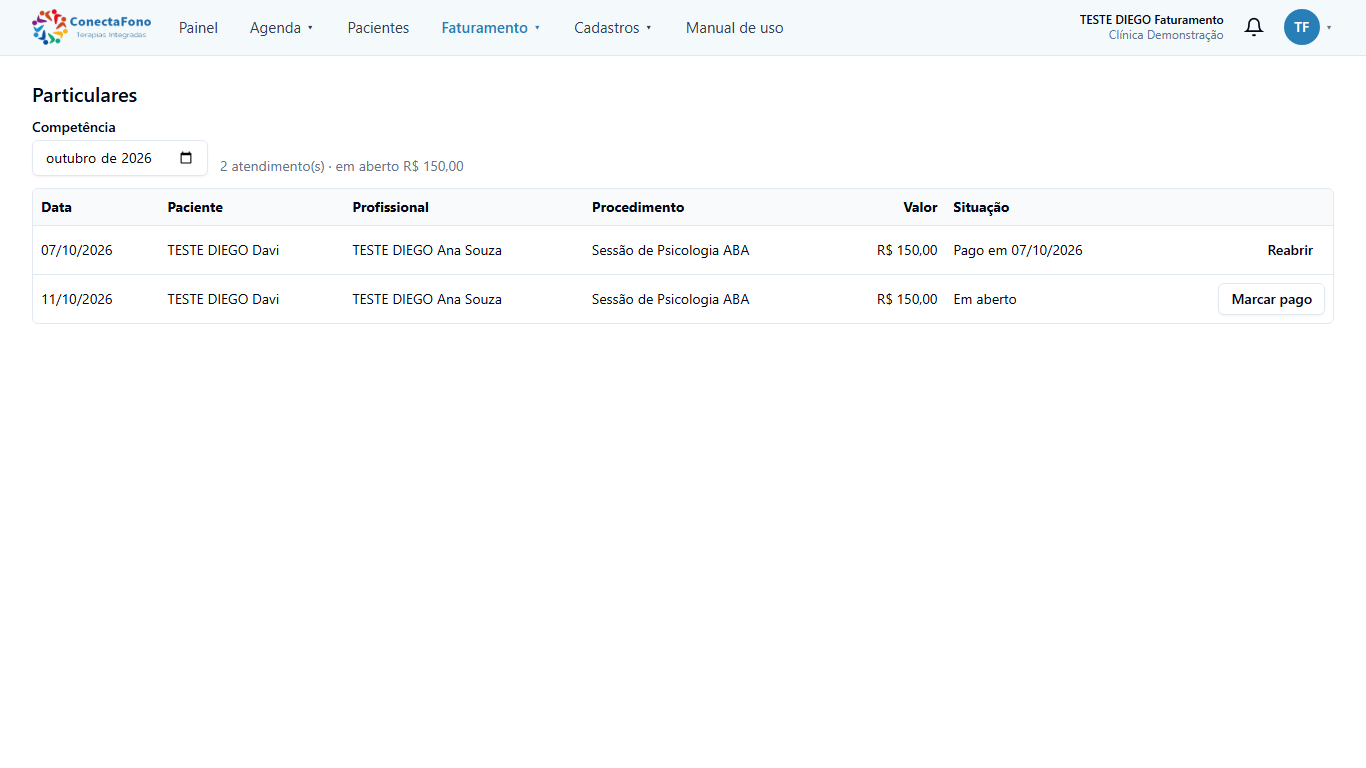Select the date cell 11/10/2026
Viewport: 1366px width, 768px height.
[77, 299]
